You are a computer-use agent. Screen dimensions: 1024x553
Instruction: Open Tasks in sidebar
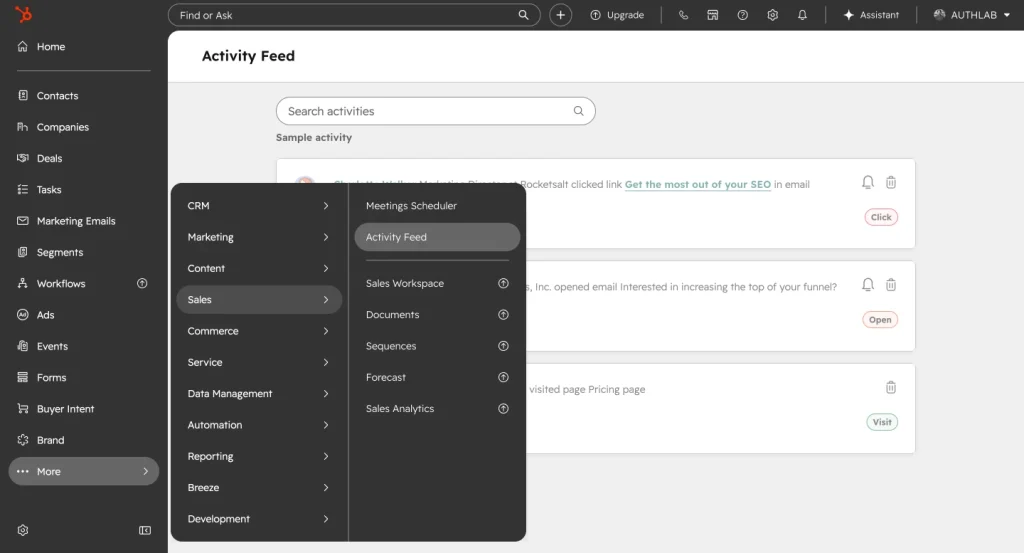coord(84,190)
